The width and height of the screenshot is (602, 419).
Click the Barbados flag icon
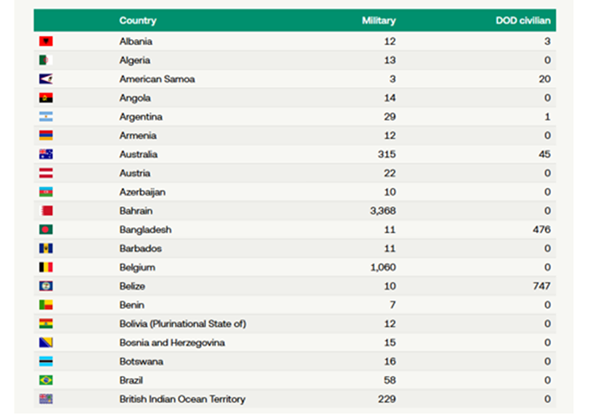click(x=45, y=249)
